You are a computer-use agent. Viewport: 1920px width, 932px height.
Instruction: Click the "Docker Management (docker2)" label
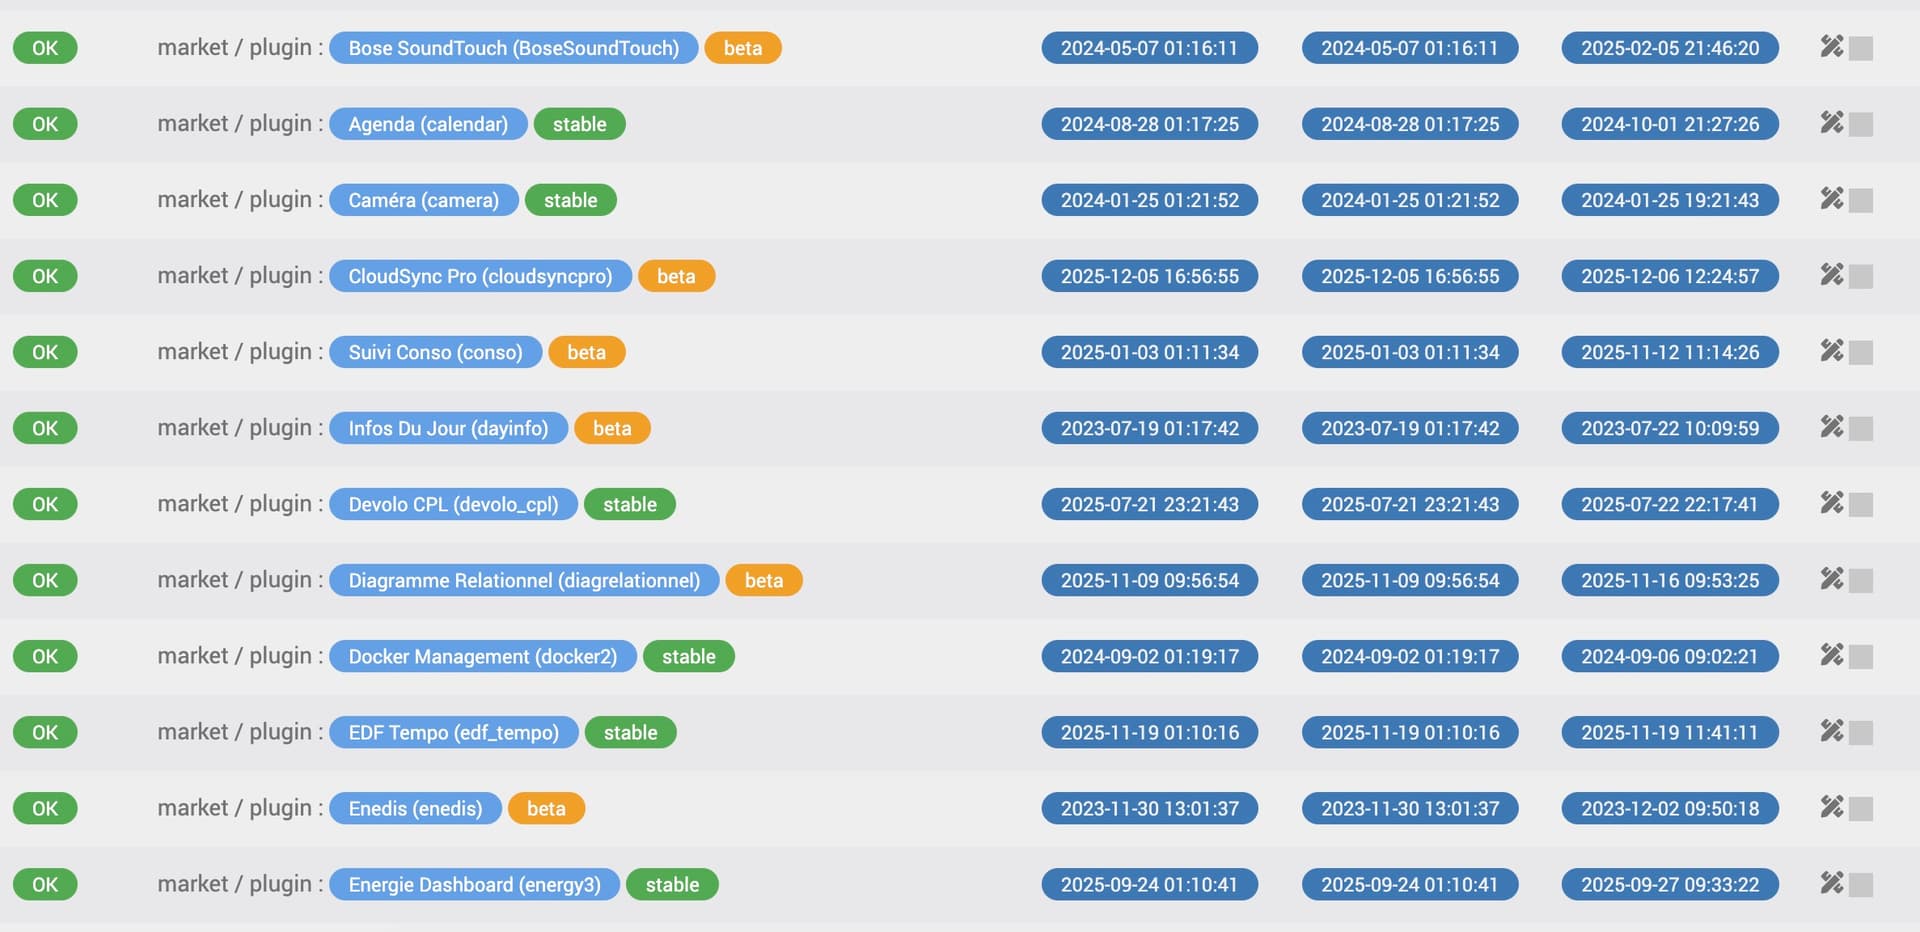(x=483, y=656)
